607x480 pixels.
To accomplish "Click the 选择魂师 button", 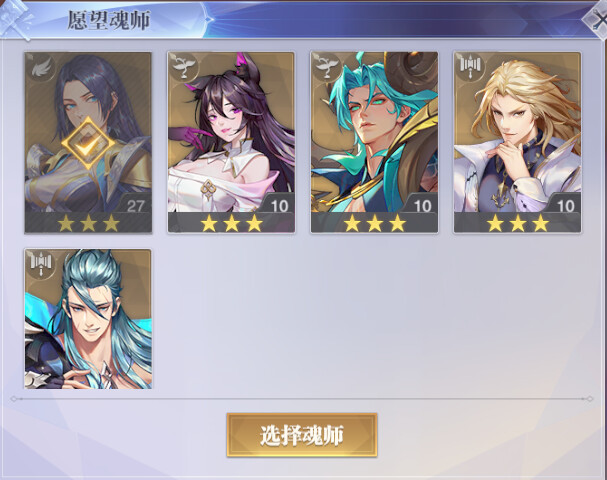I will pos(302,435).
